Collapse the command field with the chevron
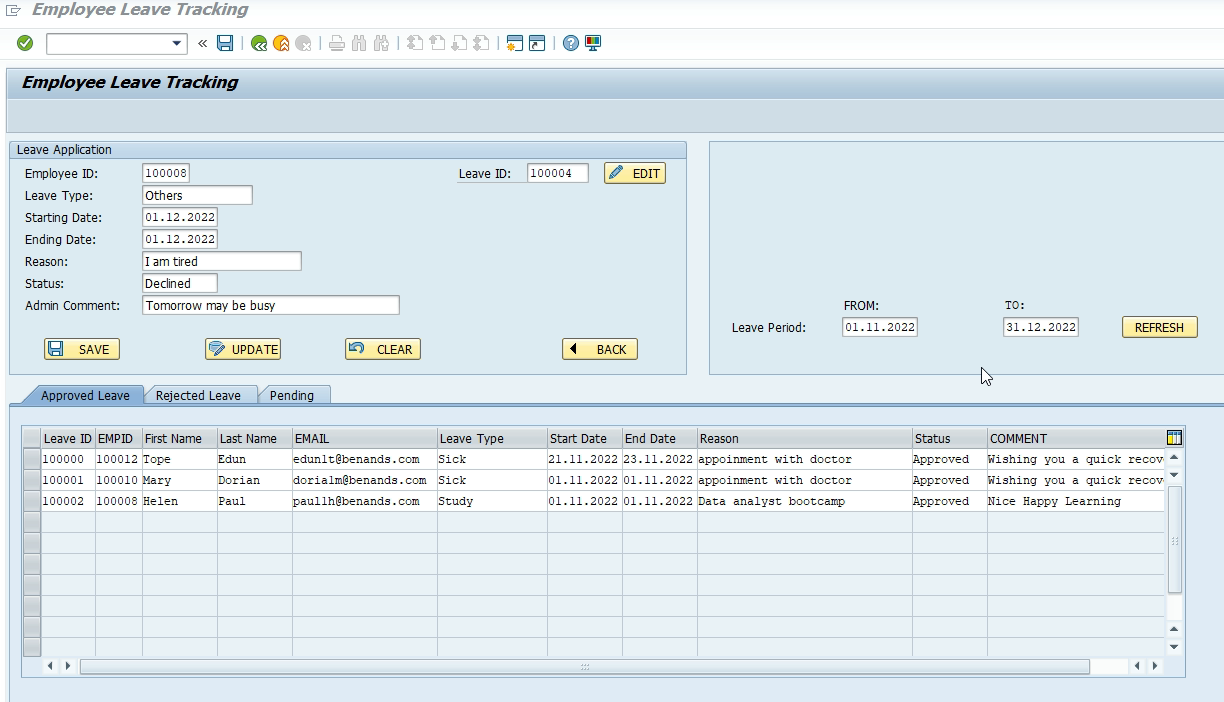 (202, 43)
